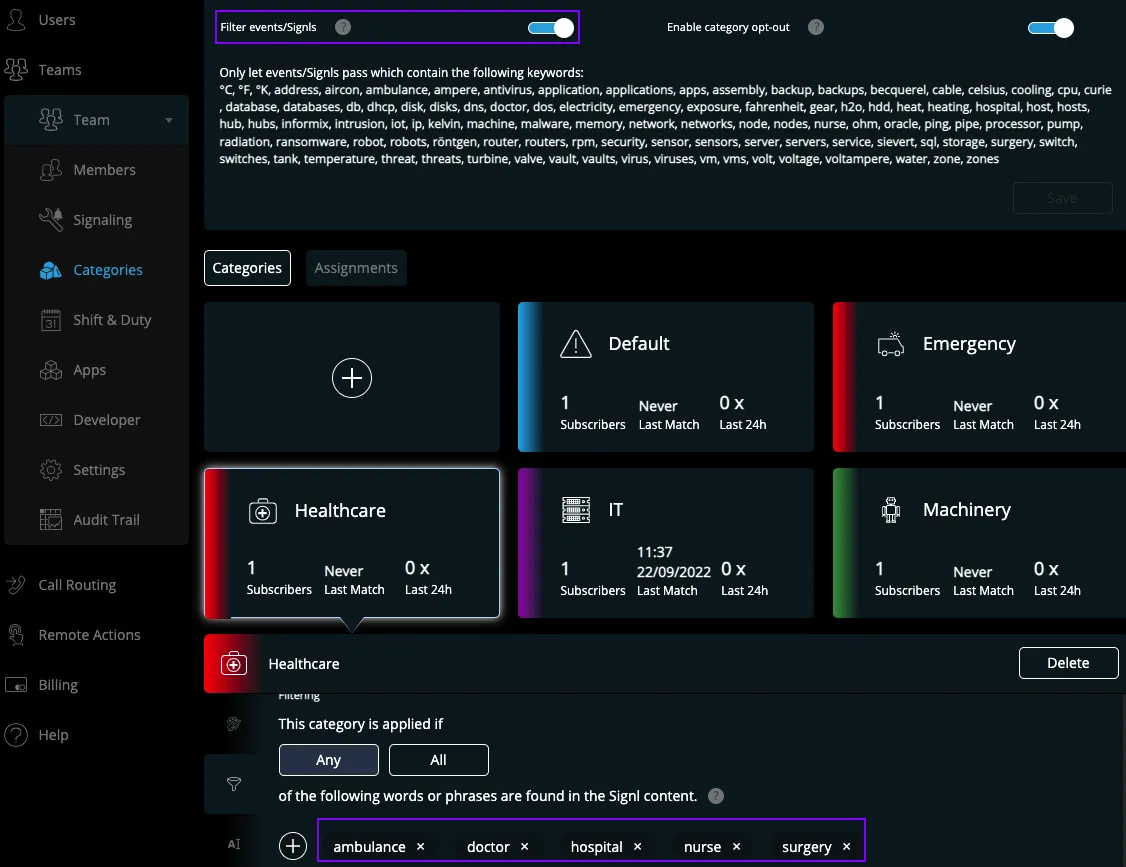Select the IT category card
Image resolution: width=1126 pixels, height=867 pixels.
[666, 543]
